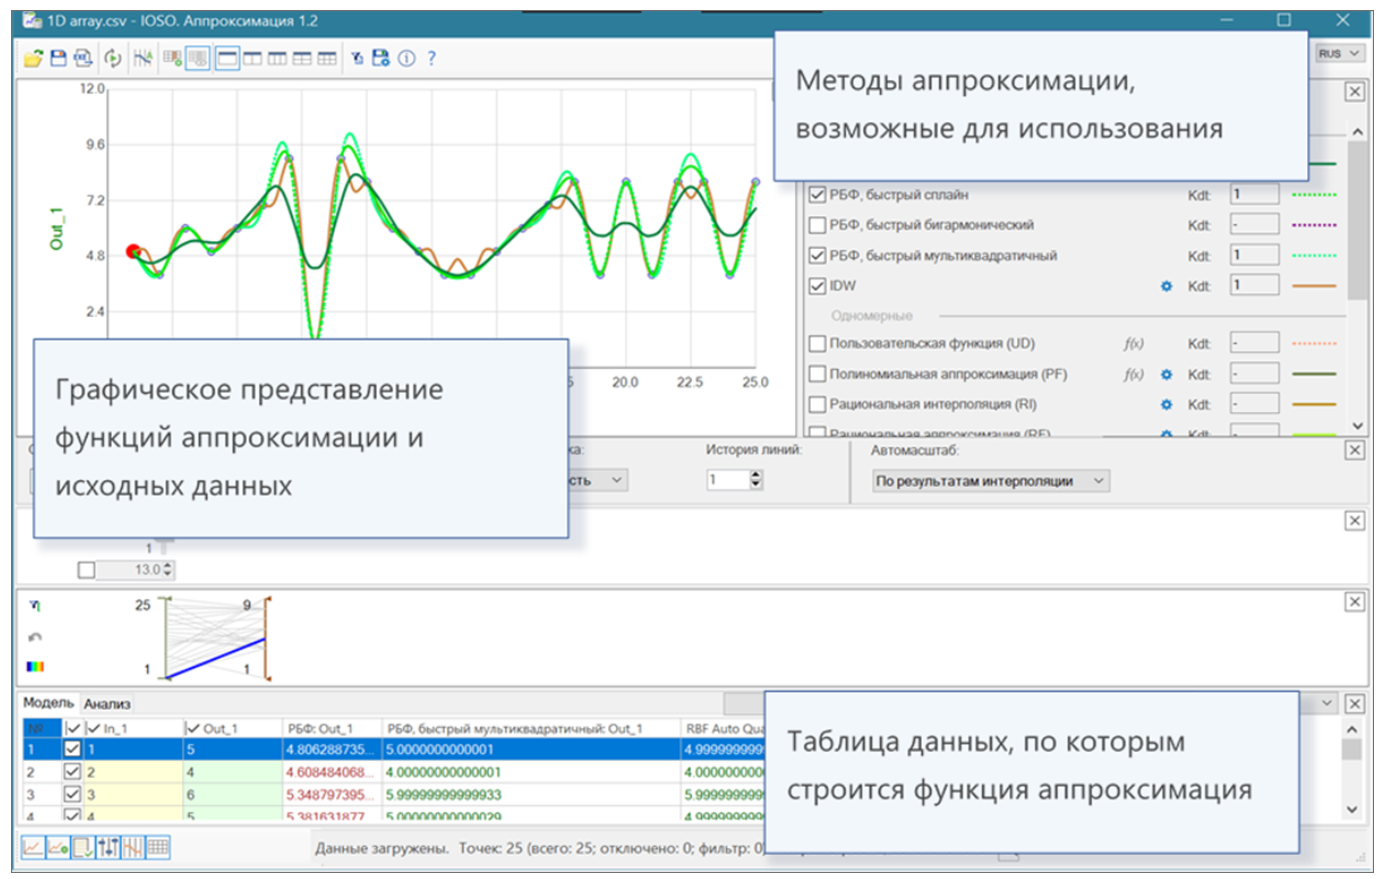1377x879 pixels.
Task: Click the vertical sliders icon in status bar
Action: [x=108, y=848]
